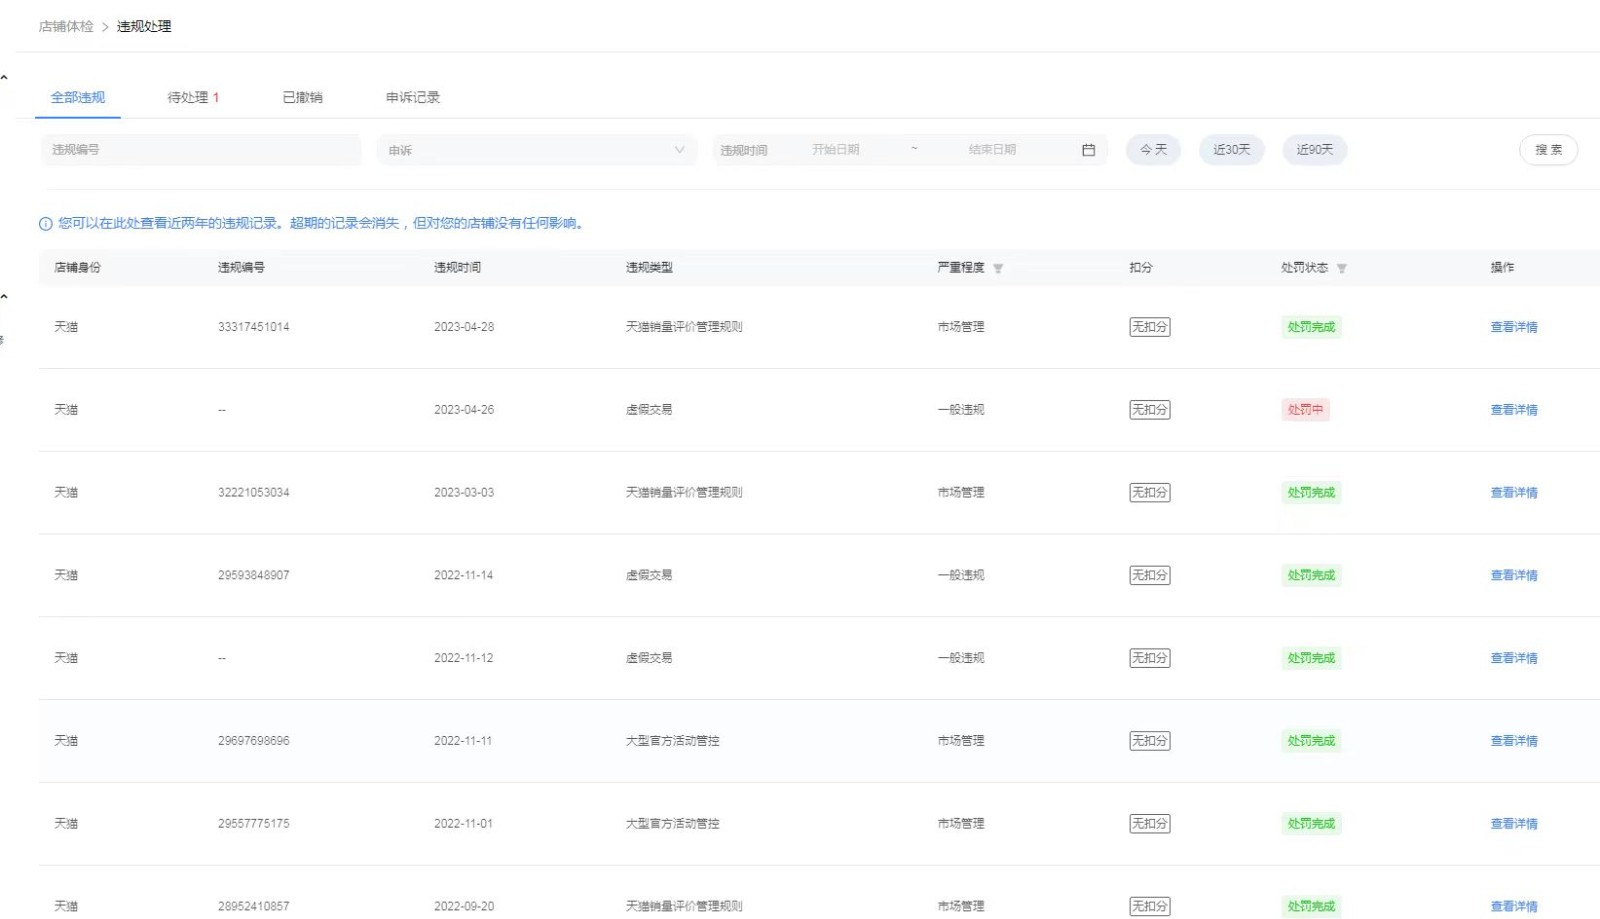Select the 结束日期 field

click(x=992, y=150)
